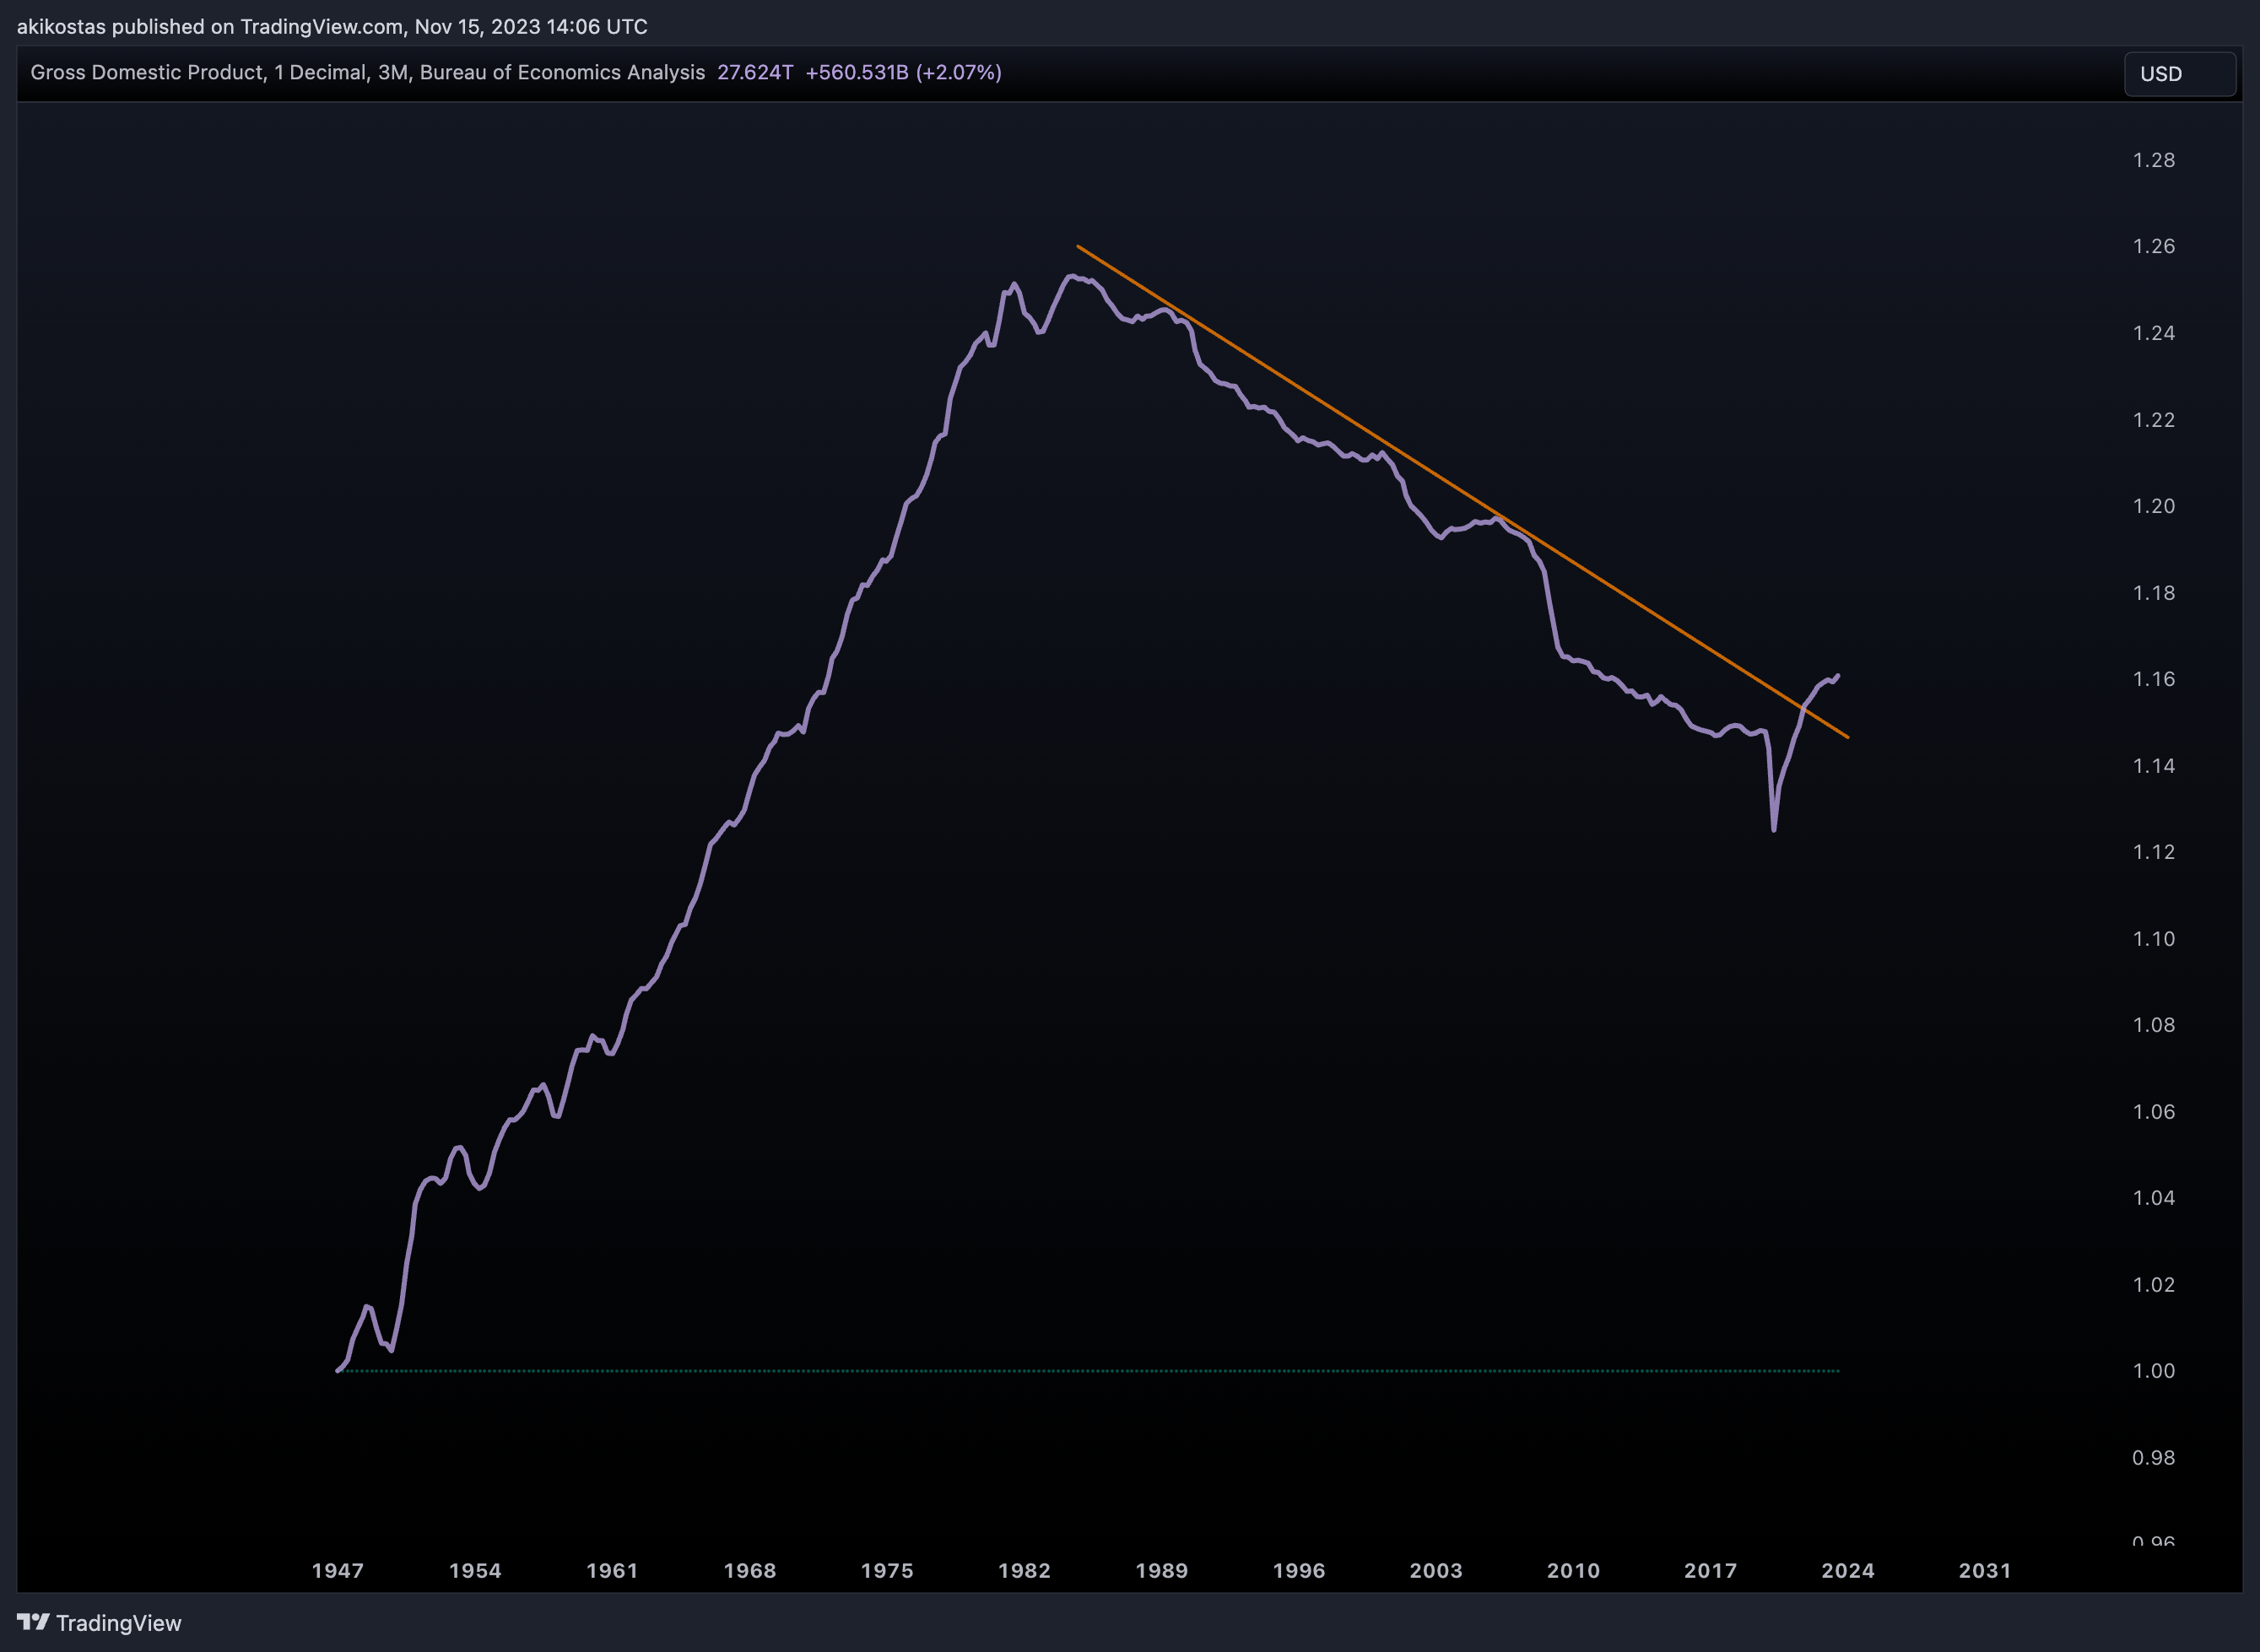This screenshot has width=2260, height=1652.
Task: Click the 1.22 price axis label
Action: (x=2154, y=420)
